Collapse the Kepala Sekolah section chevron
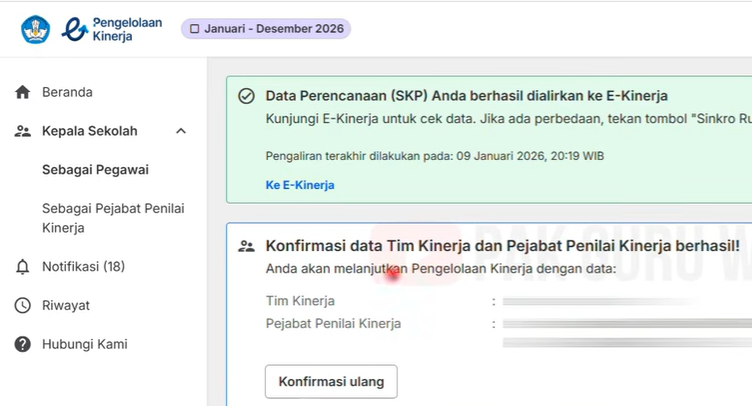Image resolution: width=752 pixels, height=406 pixels. click(181, 131)
